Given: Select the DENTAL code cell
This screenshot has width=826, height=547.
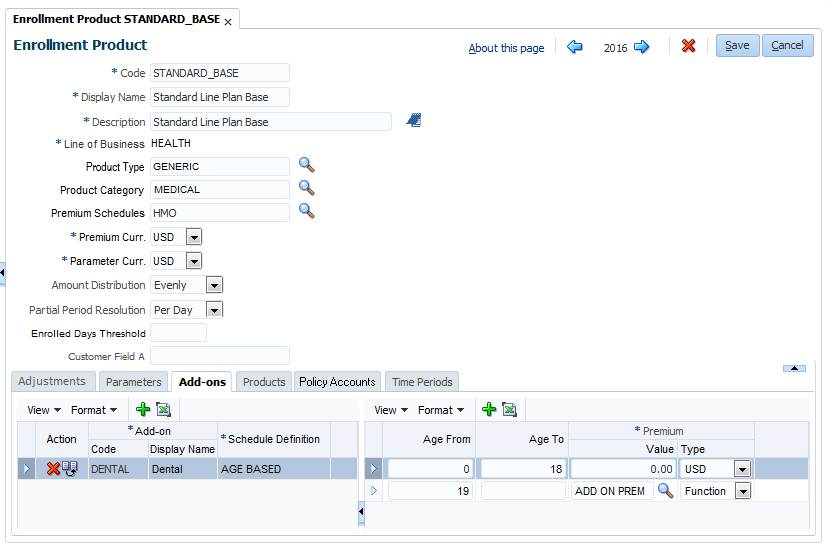Looking at the screenshot, I should pyautogui.click(x=118, y=468).
